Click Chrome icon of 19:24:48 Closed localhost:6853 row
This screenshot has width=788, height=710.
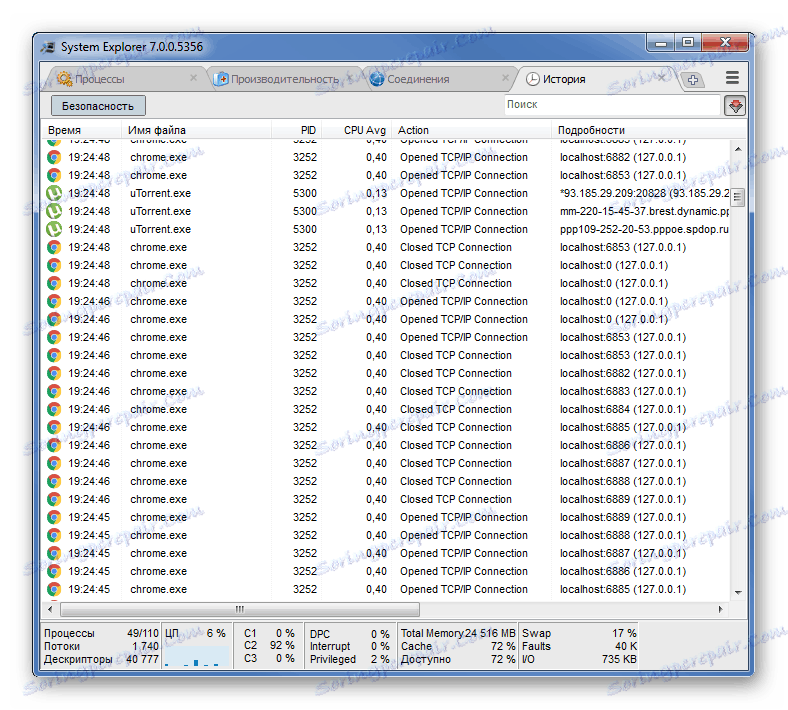coord(54,247)
